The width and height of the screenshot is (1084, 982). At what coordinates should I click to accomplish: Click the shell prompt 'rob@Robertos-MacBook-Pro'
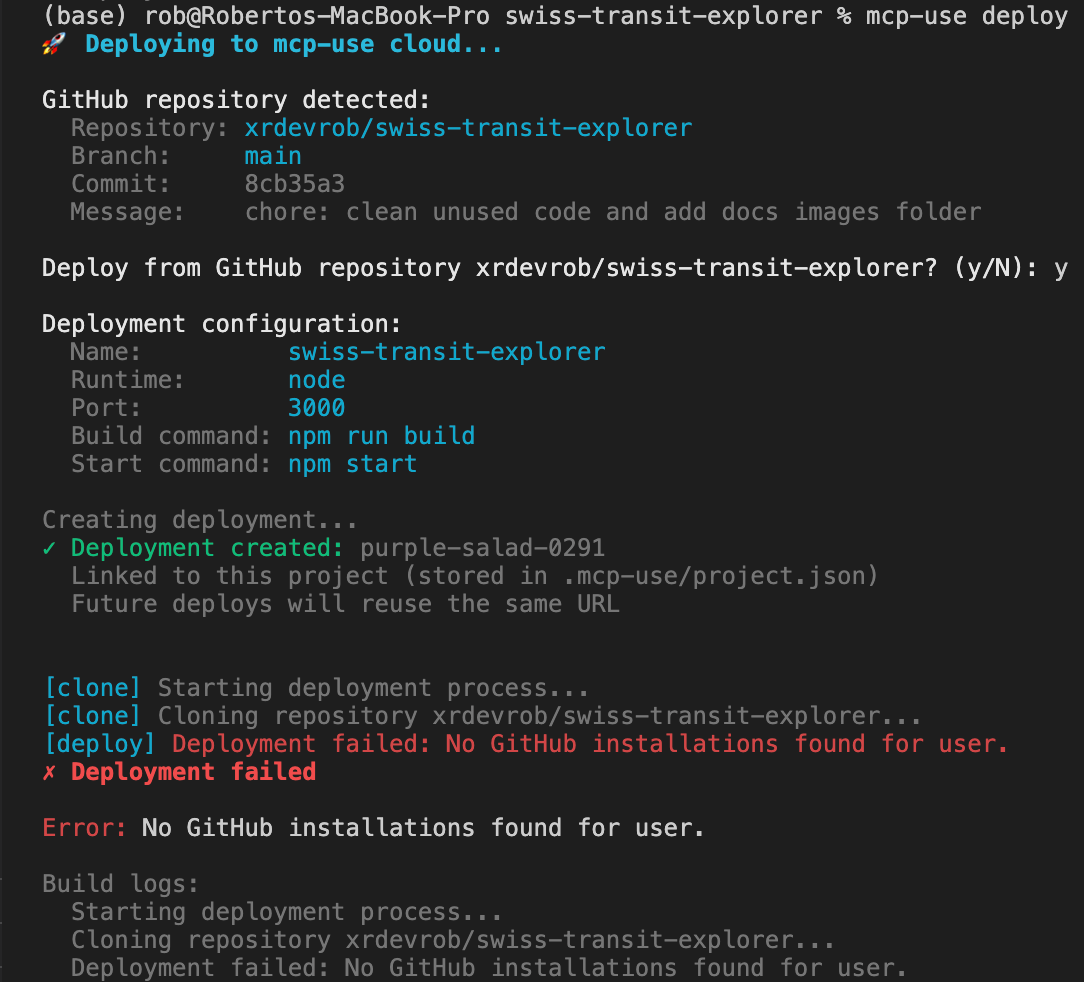tap(317, 16)
